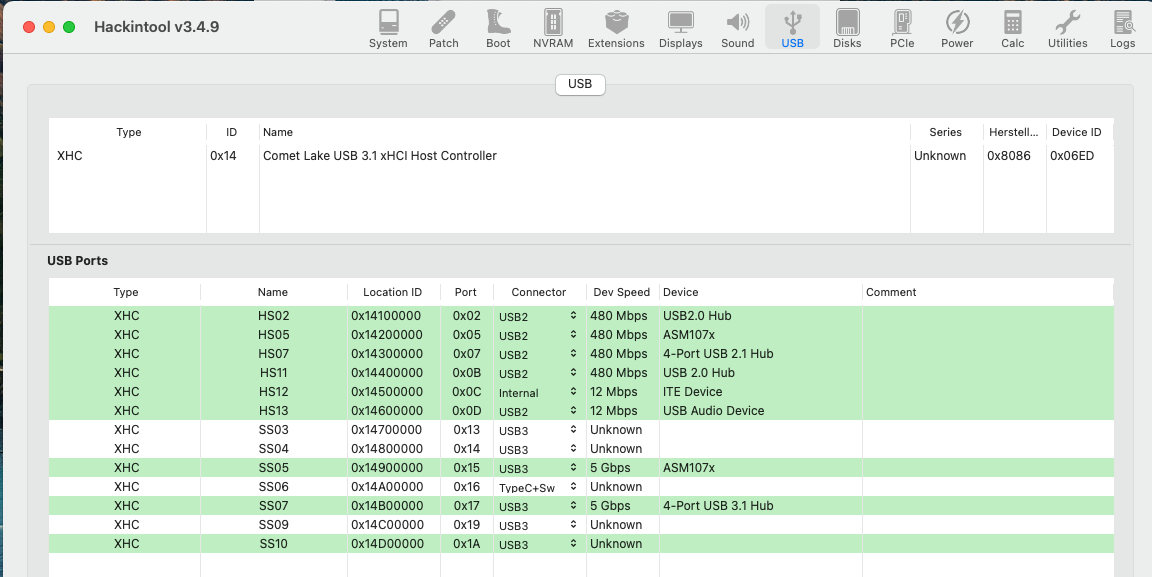
Task: Select the USB tab label
Action: (580, 84)
